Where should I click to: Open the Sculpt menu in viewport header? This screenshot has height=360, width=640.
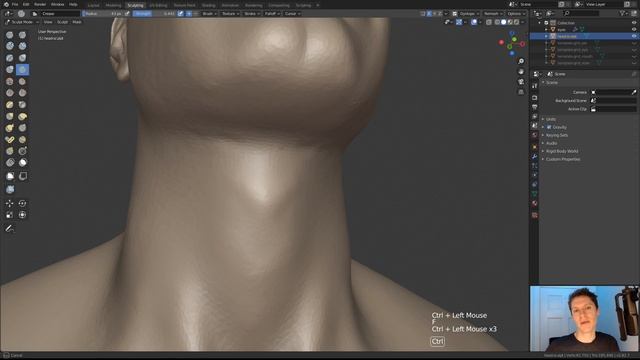[x=62, y=22]
